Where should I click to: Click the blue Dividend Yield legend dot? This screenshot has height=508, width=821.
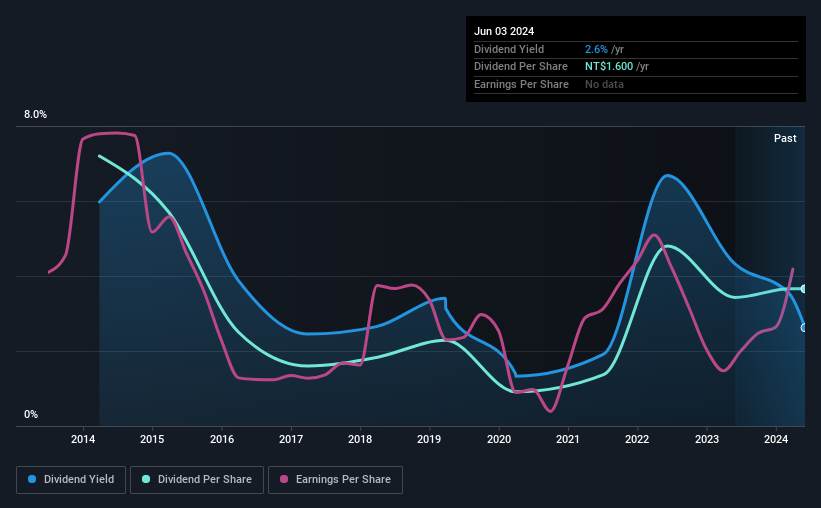pyautogui.click(x=32, y=479)
